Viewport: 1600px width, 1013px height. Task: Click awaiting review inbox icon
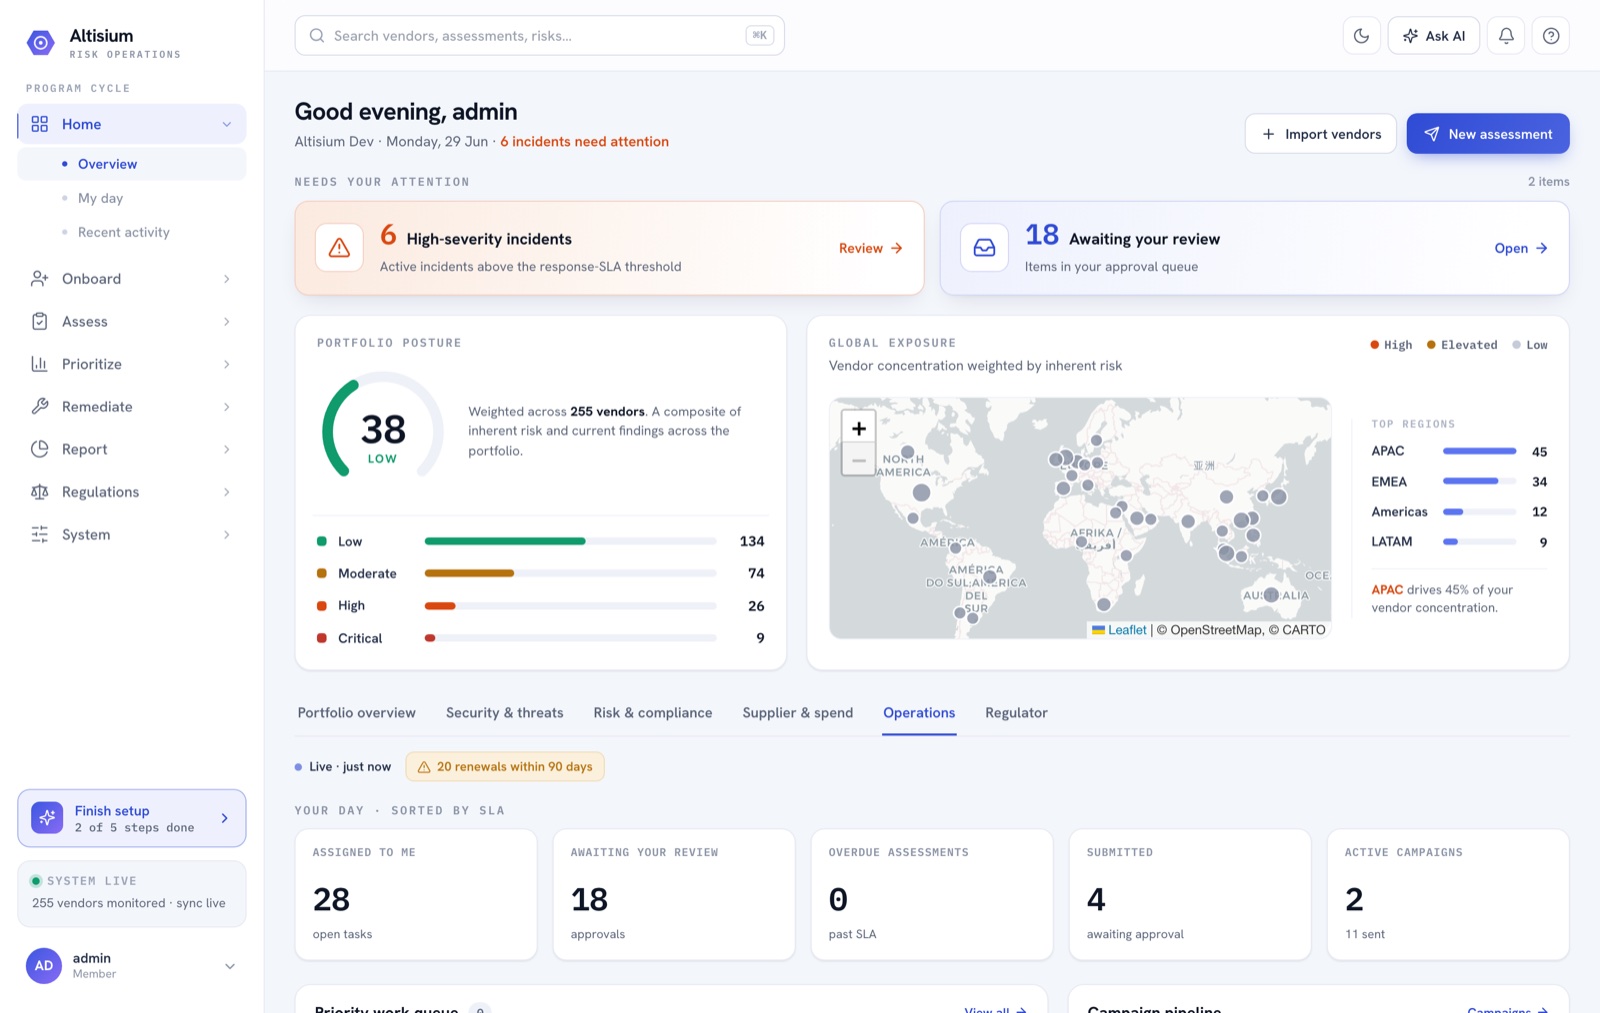tap(984, 248)
